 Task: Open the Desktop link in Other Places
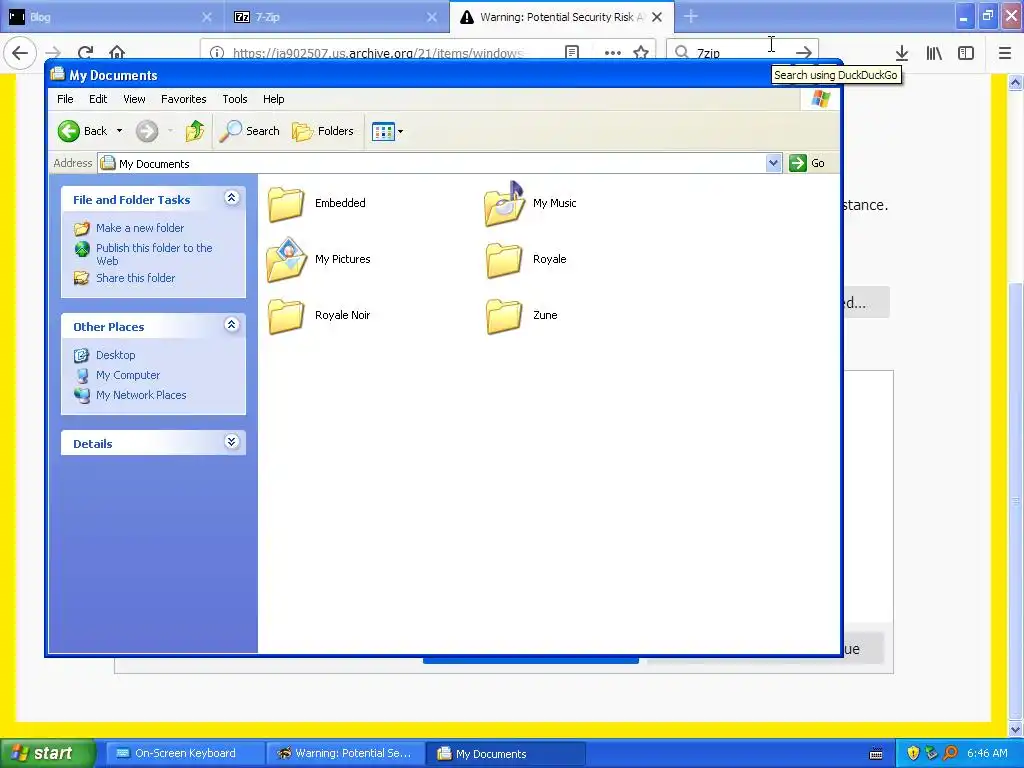click(116, 355)
